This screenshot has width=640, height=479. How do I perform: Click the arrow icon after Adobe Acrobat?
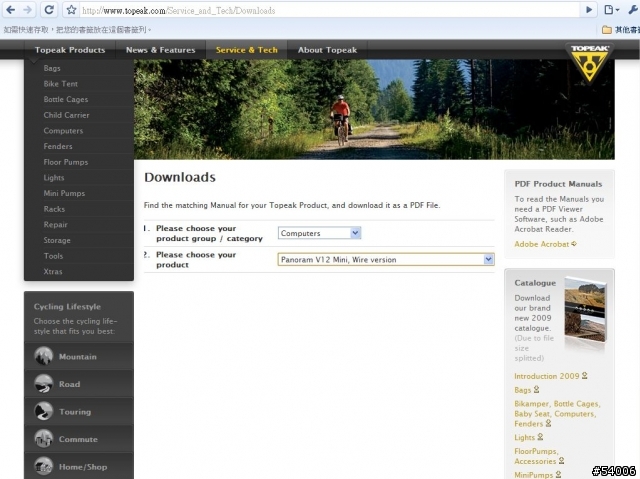[x=574, y=244]
